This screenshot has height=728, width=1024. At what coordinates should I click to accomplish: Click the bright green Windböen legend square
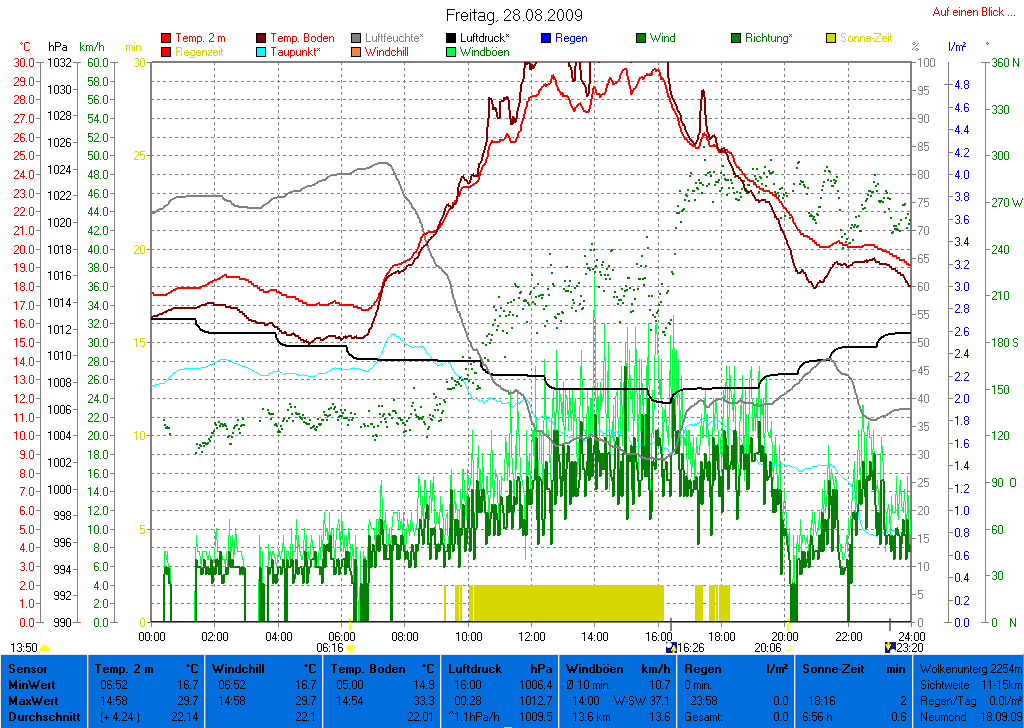pos(450,52)
